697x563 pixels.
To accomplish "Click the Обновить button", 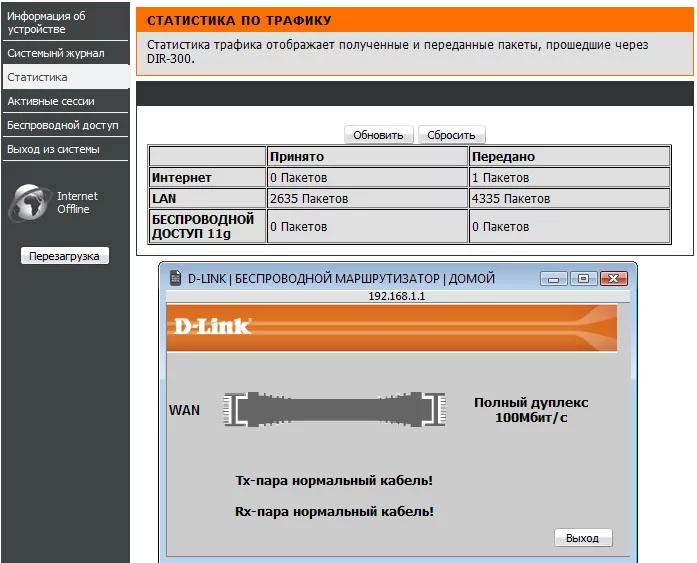I will pyautogui.click(x=378, y=135).
